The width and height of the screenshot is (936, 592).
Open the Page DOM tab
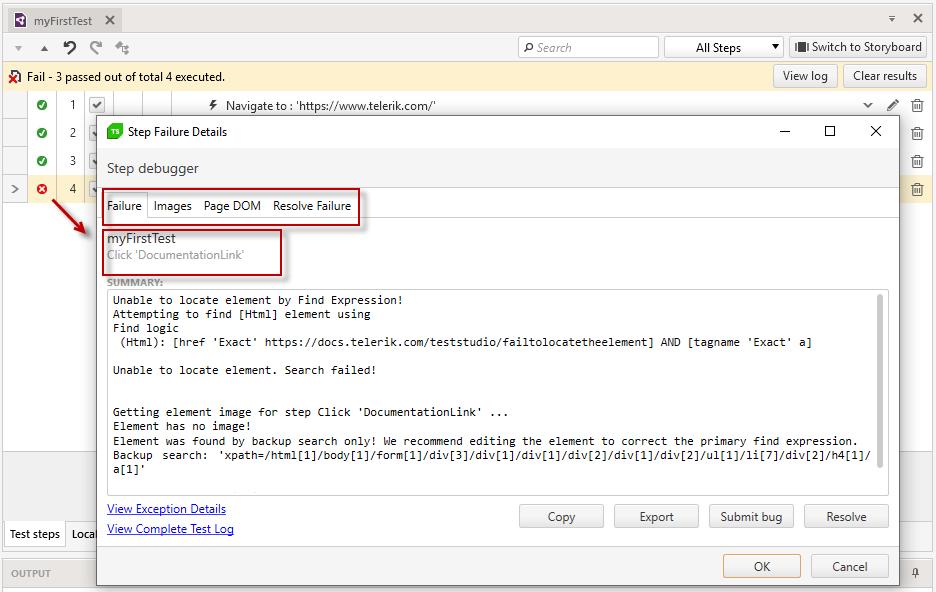(x=232, y=206)
